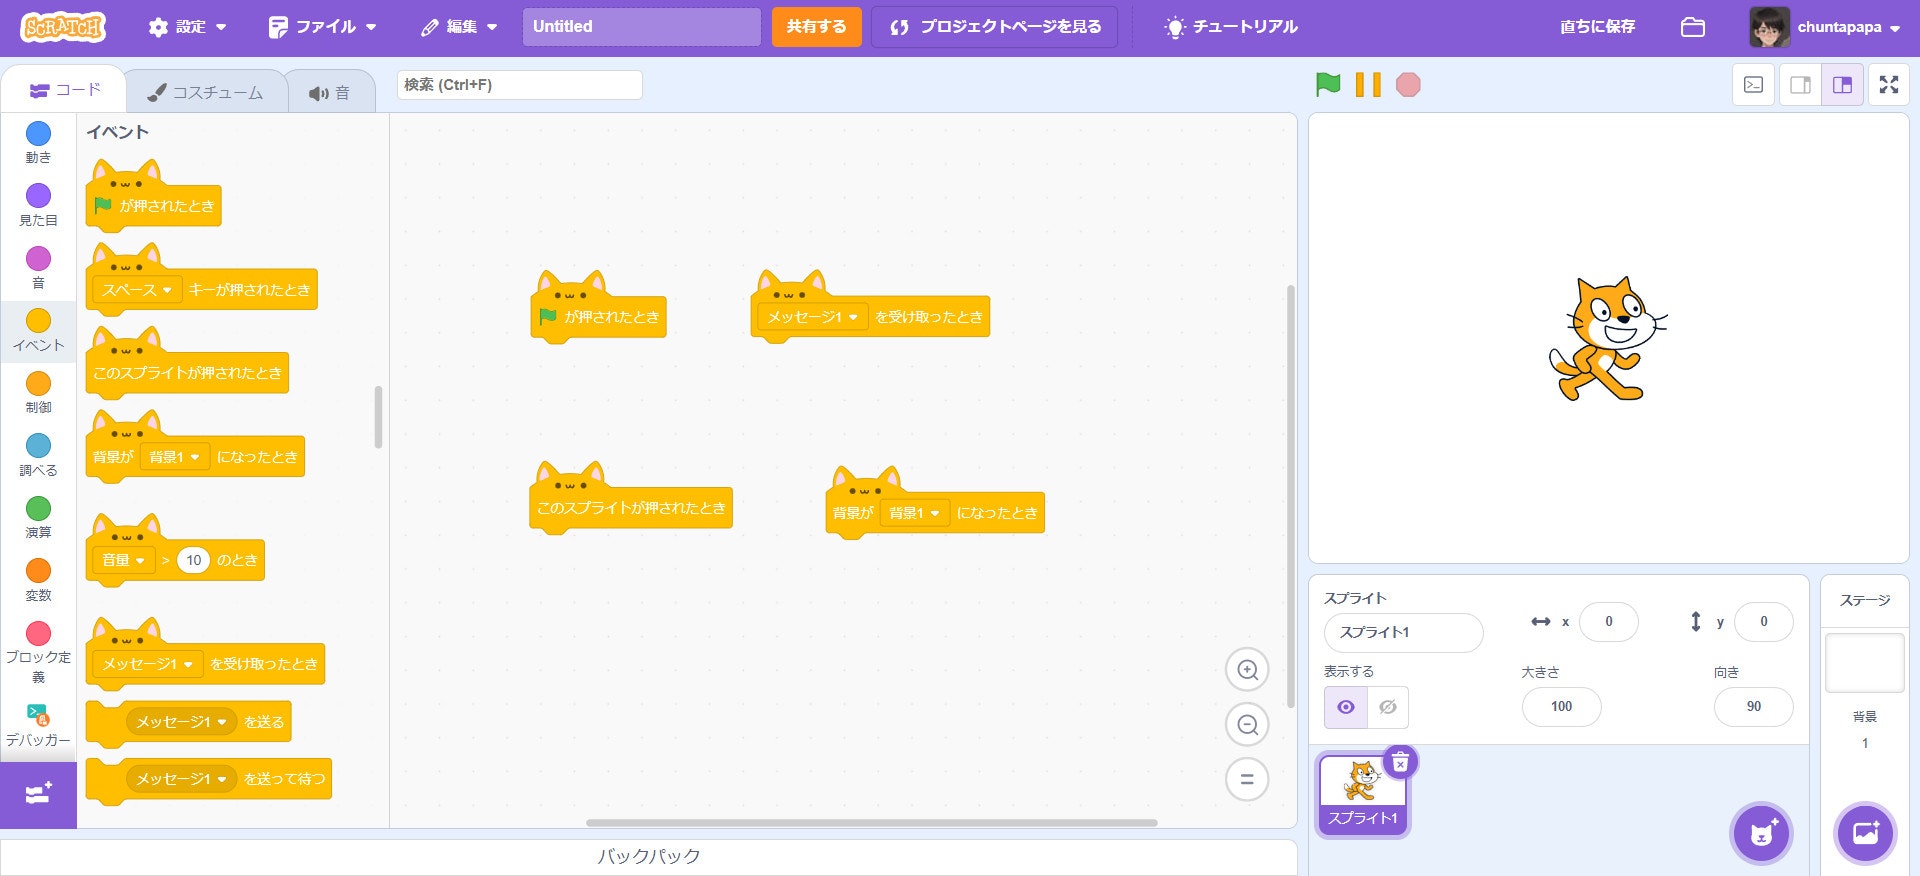Screen dimensions: 1920x876
Task: Click the choose a sprite button
Action: click(1761, 832)
